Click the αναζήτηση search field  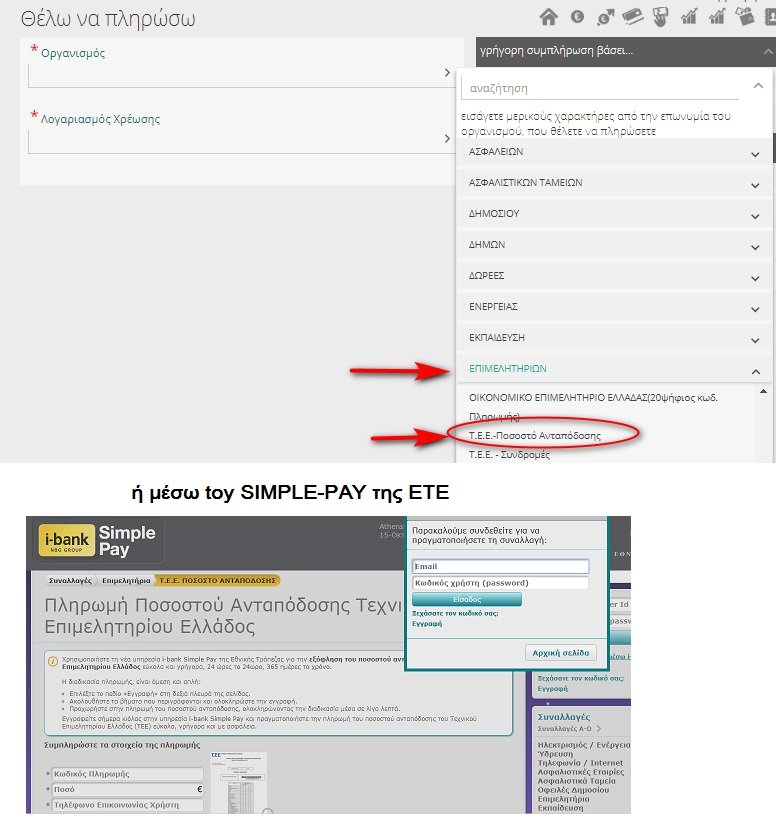(x=600, y=89)
